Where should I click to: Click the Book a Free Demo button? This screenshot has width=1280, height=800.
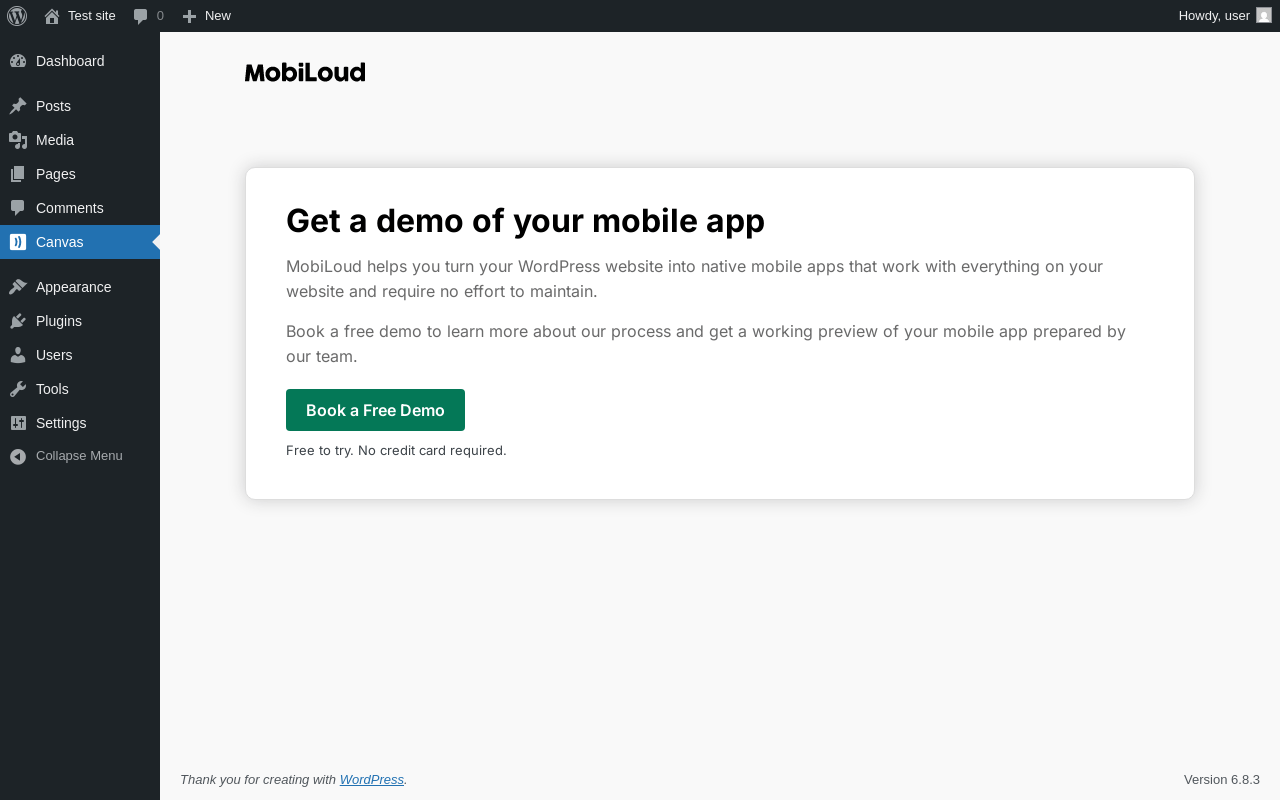click(375, 410)
